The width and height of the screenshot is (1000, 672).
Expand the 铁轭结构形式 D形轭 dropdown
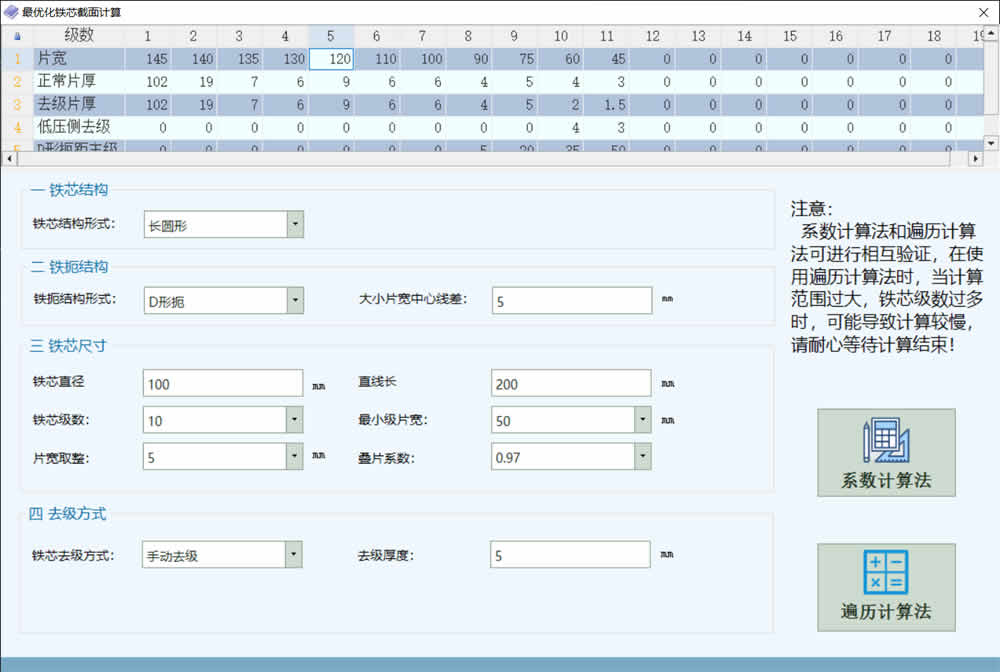coord(295,299)
